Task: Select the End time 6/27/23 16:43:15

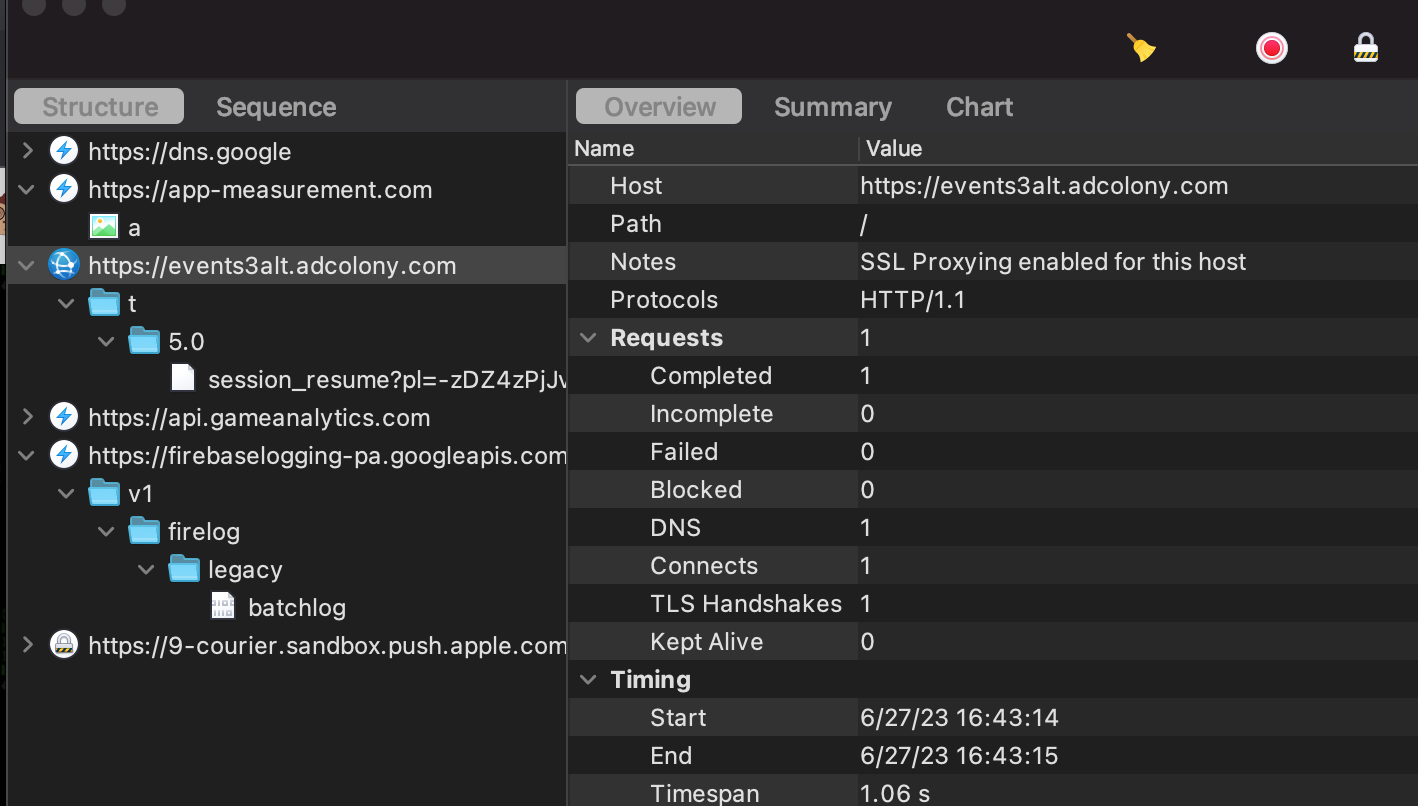Action: 959,756
